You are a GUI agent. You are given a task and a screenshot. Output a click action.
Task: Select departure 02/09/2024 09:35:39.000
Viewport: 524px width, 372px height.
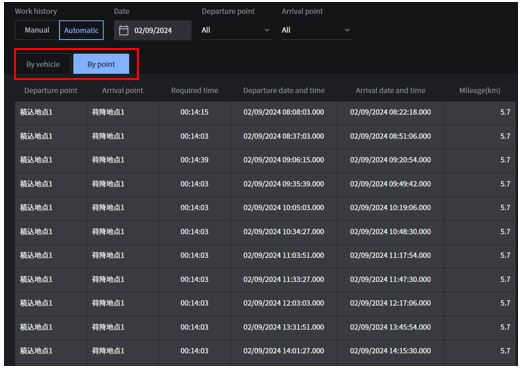point(284,184)
